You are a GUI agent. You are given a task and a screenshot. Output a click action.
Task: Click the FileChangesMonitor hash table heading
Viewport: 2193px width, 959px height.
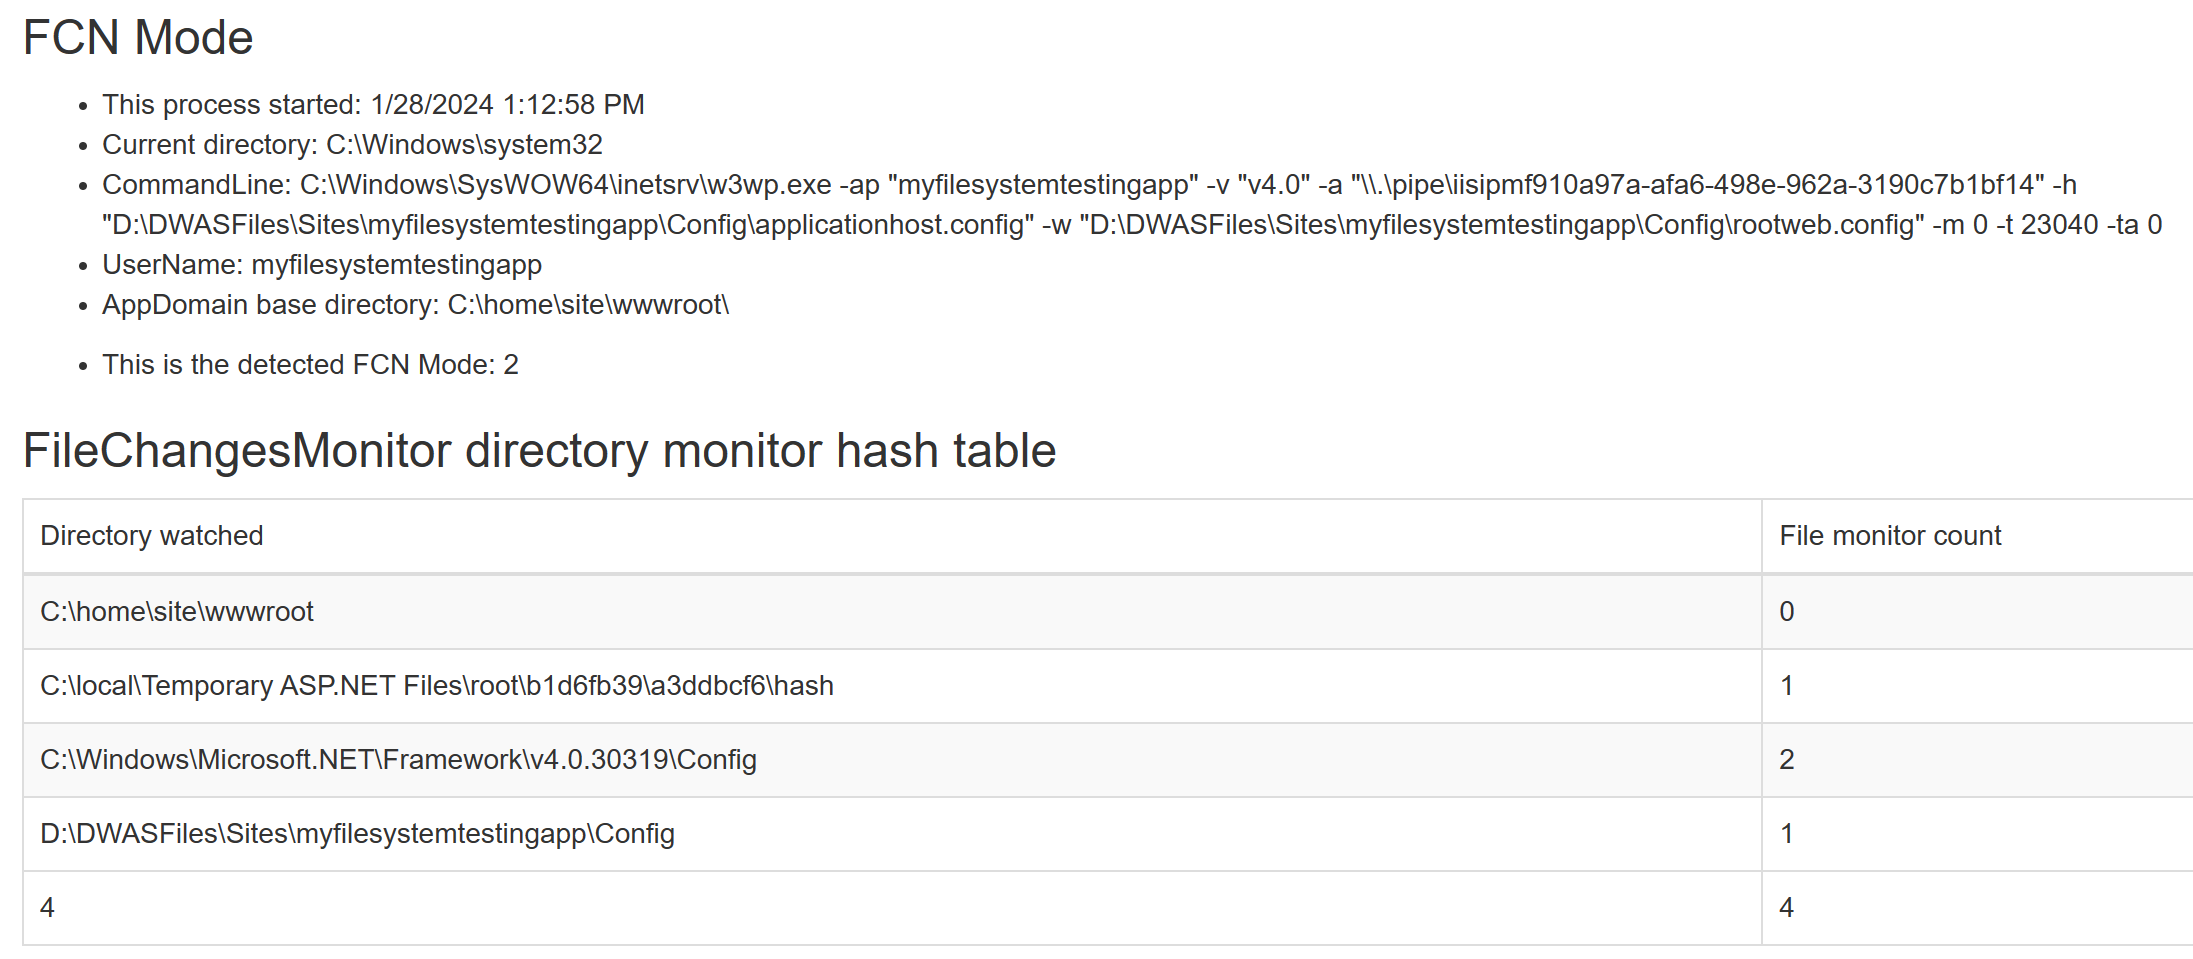click(x=539, y=451)
